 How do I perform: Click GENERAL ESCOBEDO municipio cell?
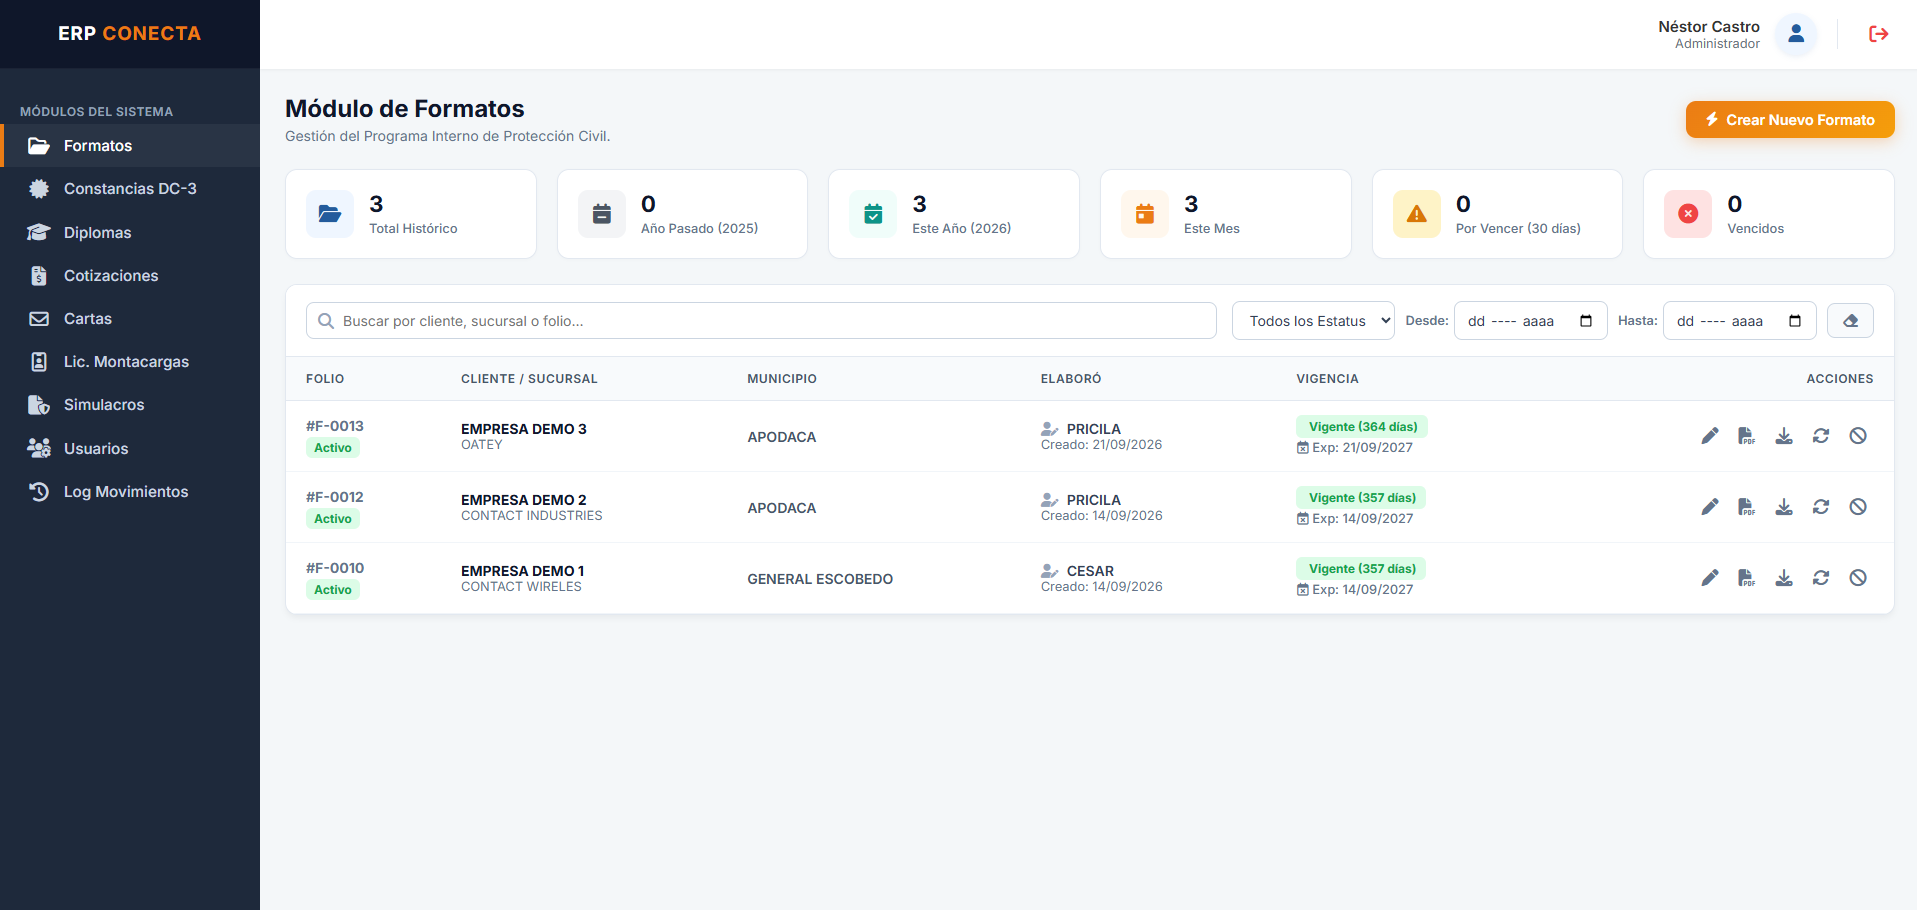pos(820,579)
